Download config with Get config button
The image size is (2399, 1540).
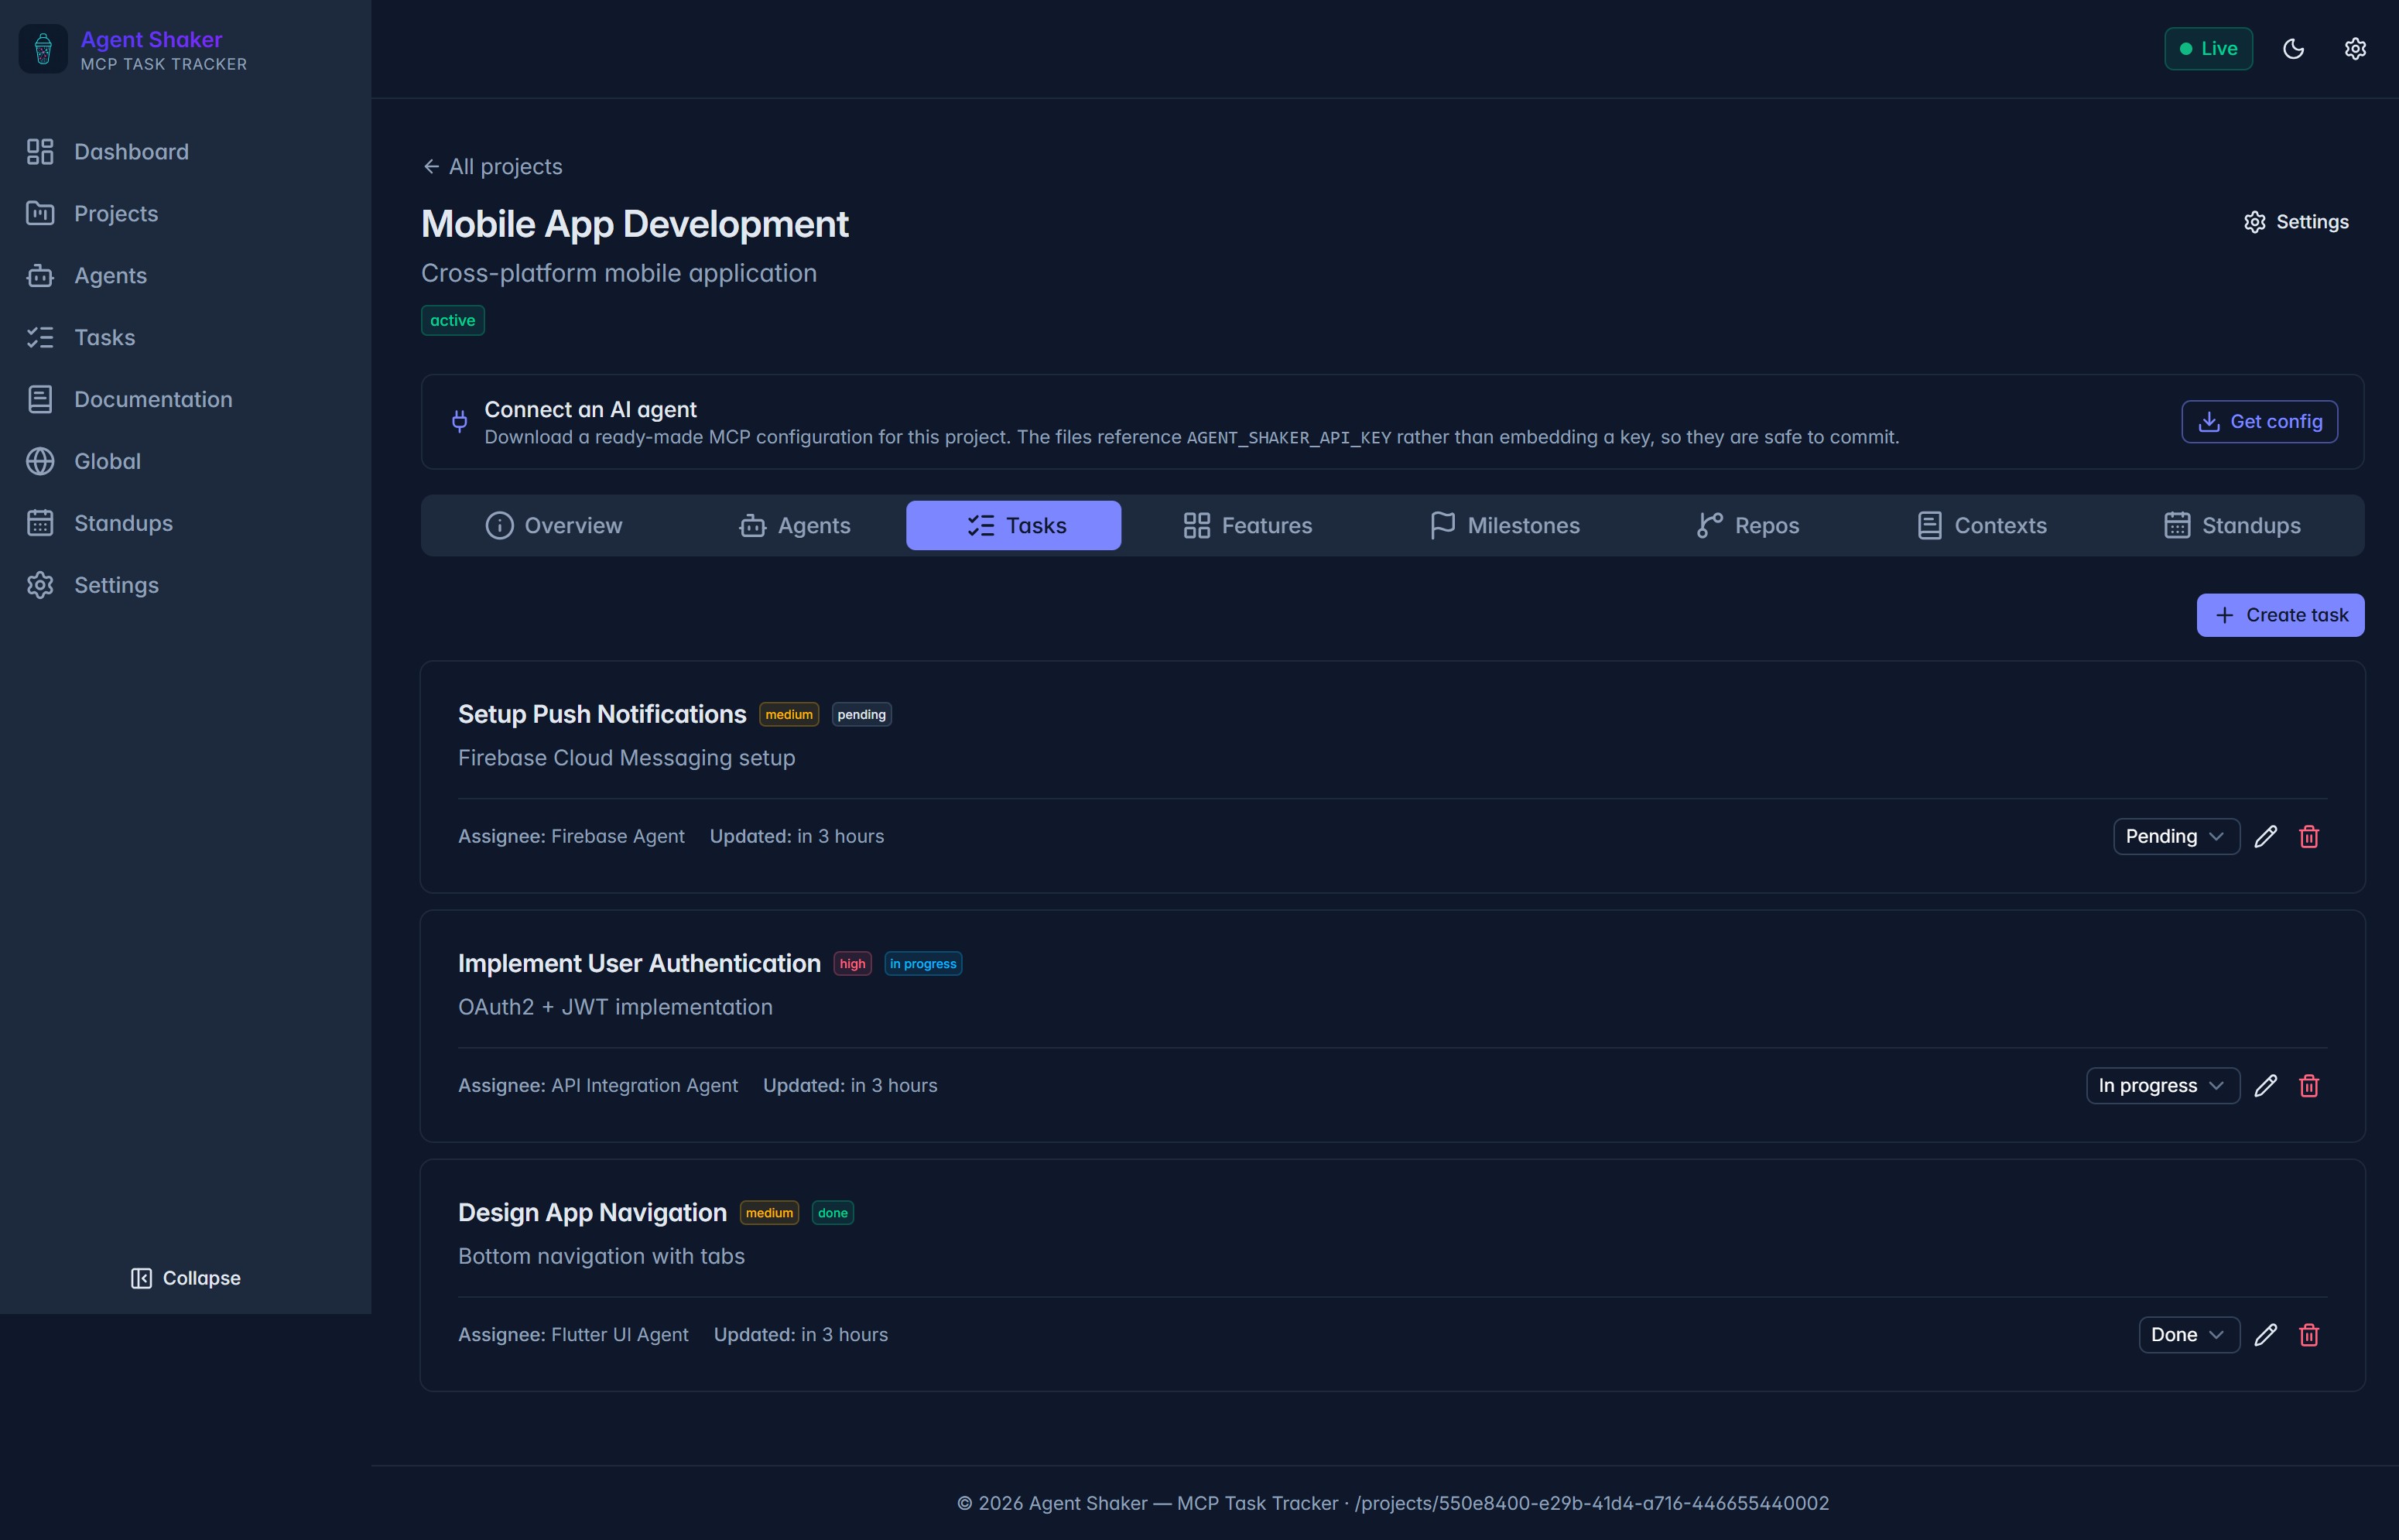[2259, 422]
